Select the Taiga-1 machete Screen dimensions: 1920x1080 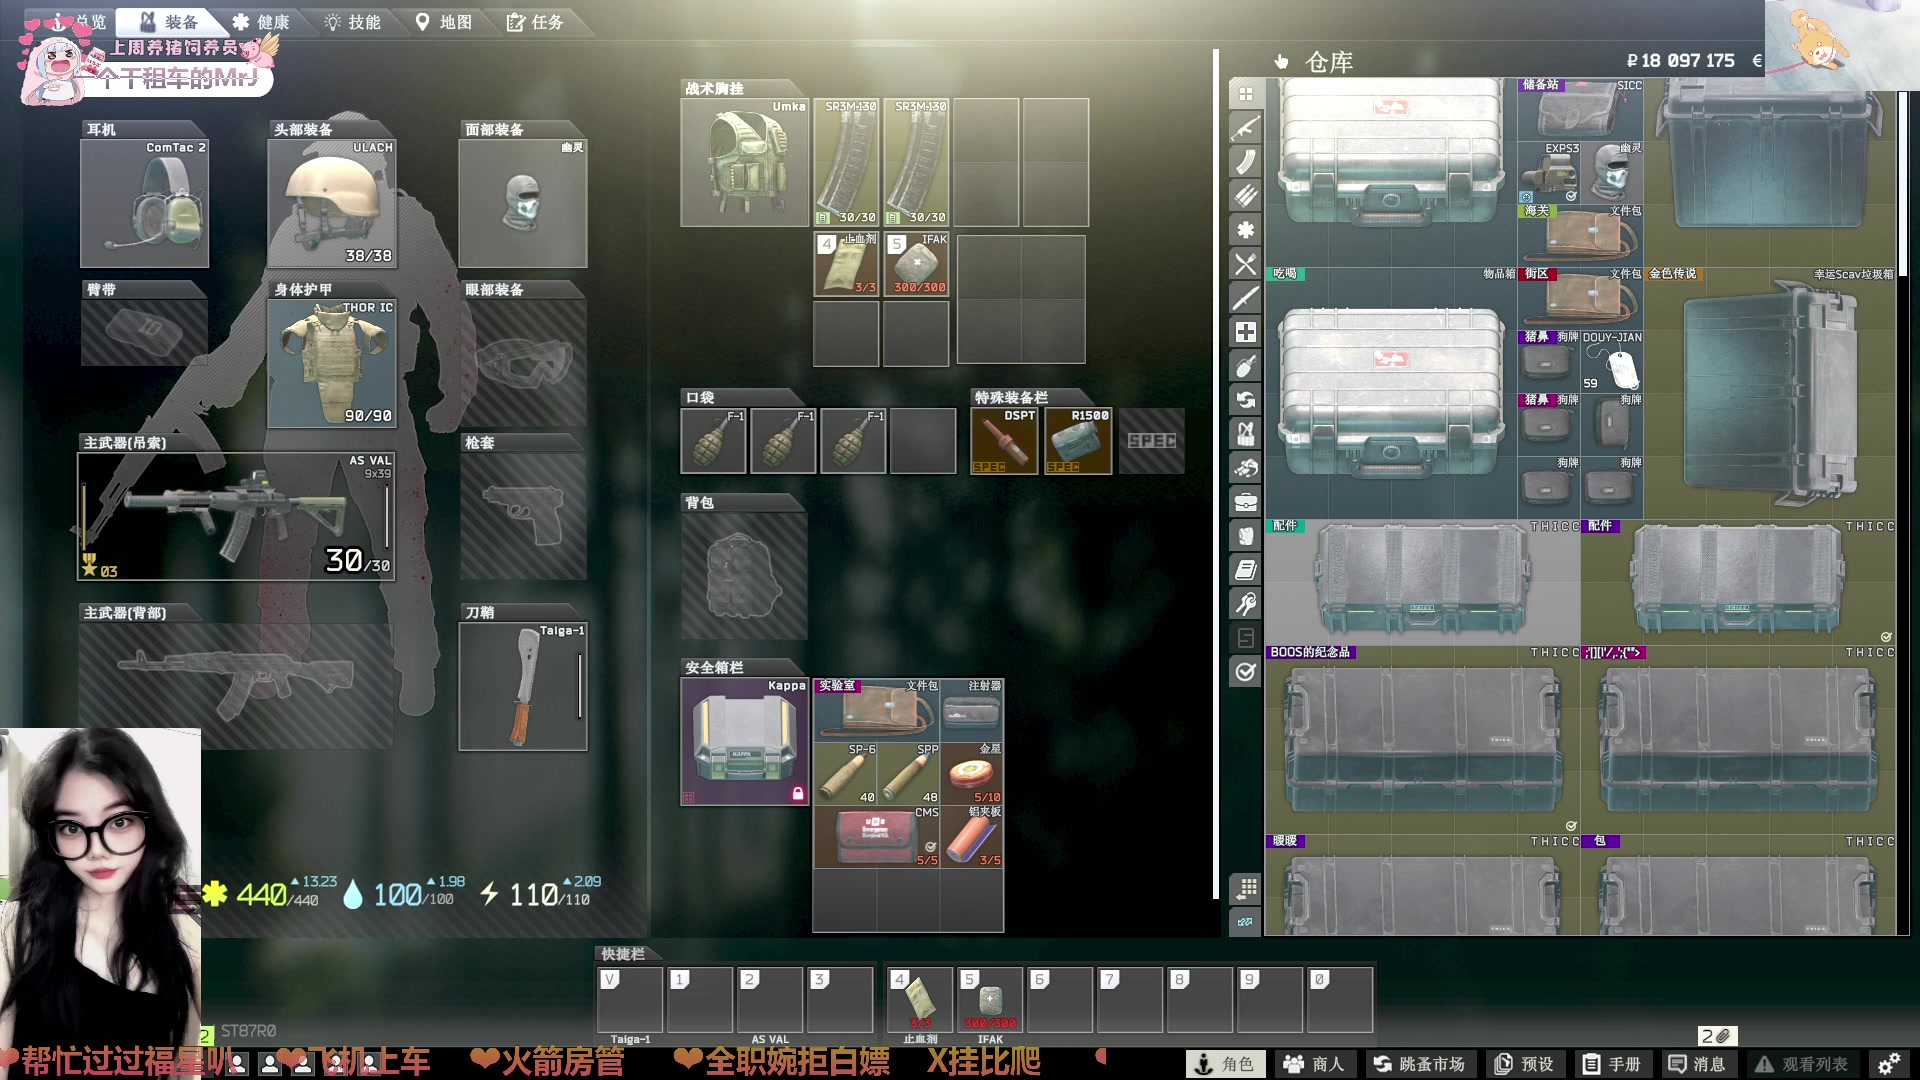click(523, 686)
